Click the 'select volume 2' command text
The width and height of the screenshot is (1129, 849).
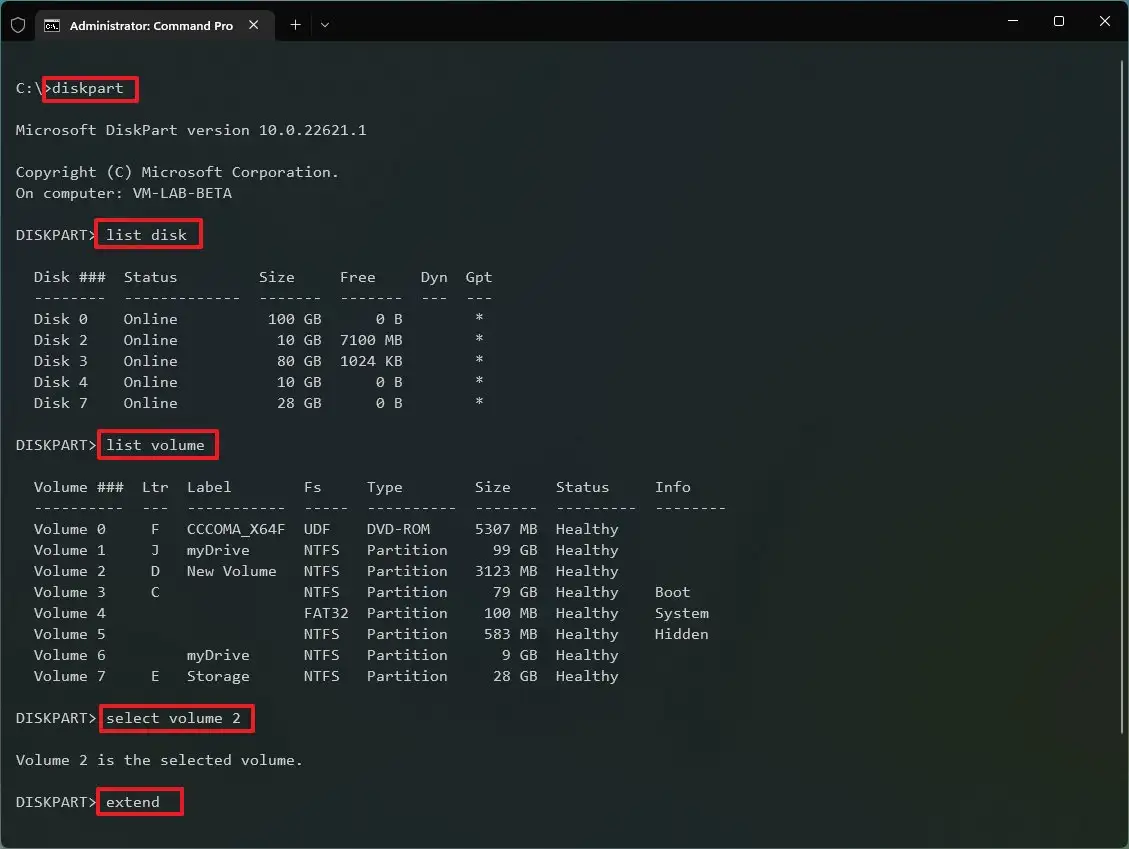[173, 718]
